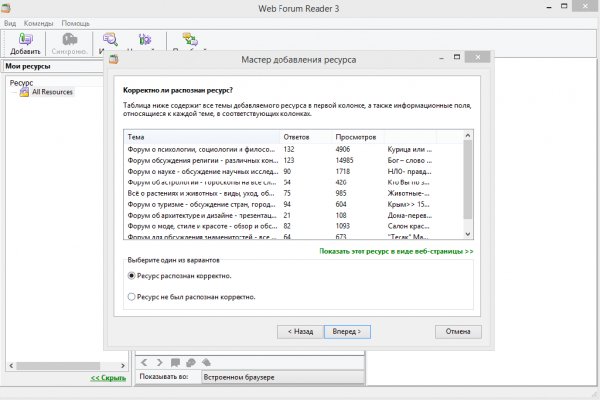
Task: Click the Ресурс tree column header
Action: [21, 82]
